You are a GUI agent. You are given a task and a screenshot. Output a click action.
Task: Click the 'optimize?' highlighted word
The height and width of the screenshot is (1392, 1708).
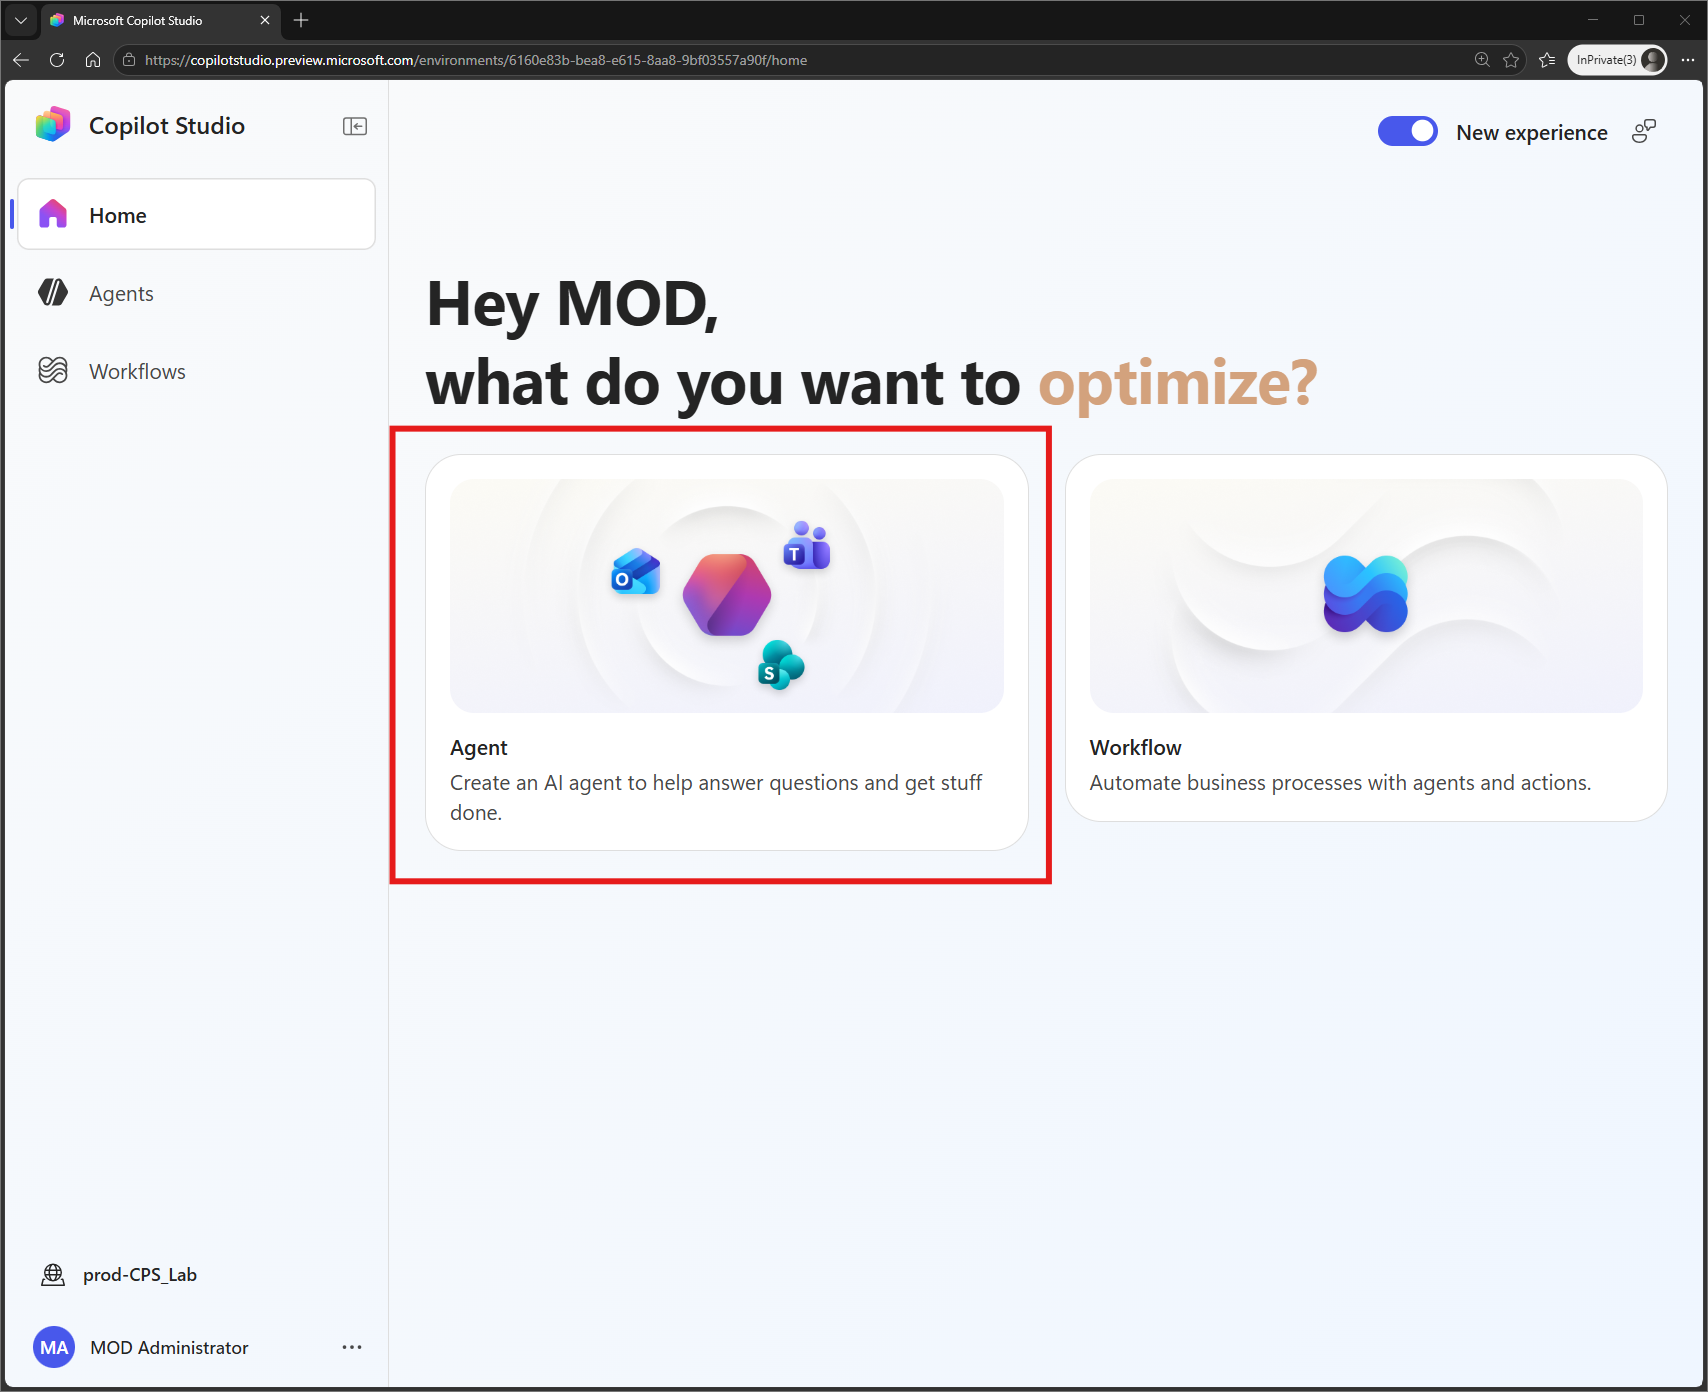(1178, 383)
